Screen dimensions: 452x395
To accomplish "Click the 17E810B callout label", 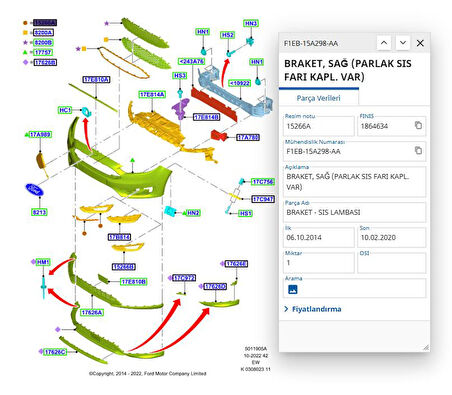I will click(x=133, y=282).
